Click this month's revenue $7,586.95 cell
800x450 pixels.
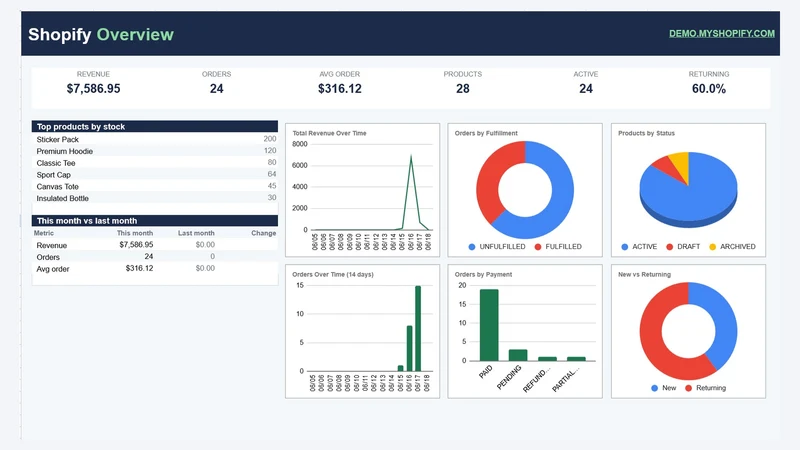[x=136, y=244]
